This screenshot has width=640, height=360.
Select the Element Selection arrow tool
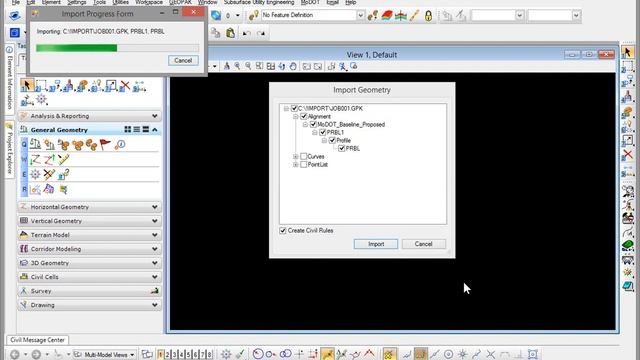coord(27,85)
